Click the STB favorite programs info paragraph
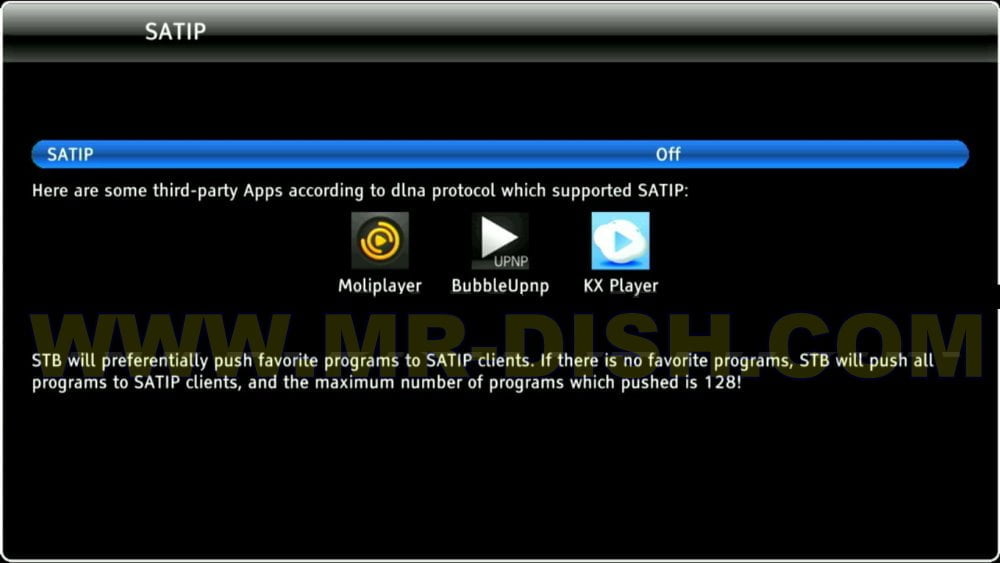1000x563 pixels. pos(480,371)
